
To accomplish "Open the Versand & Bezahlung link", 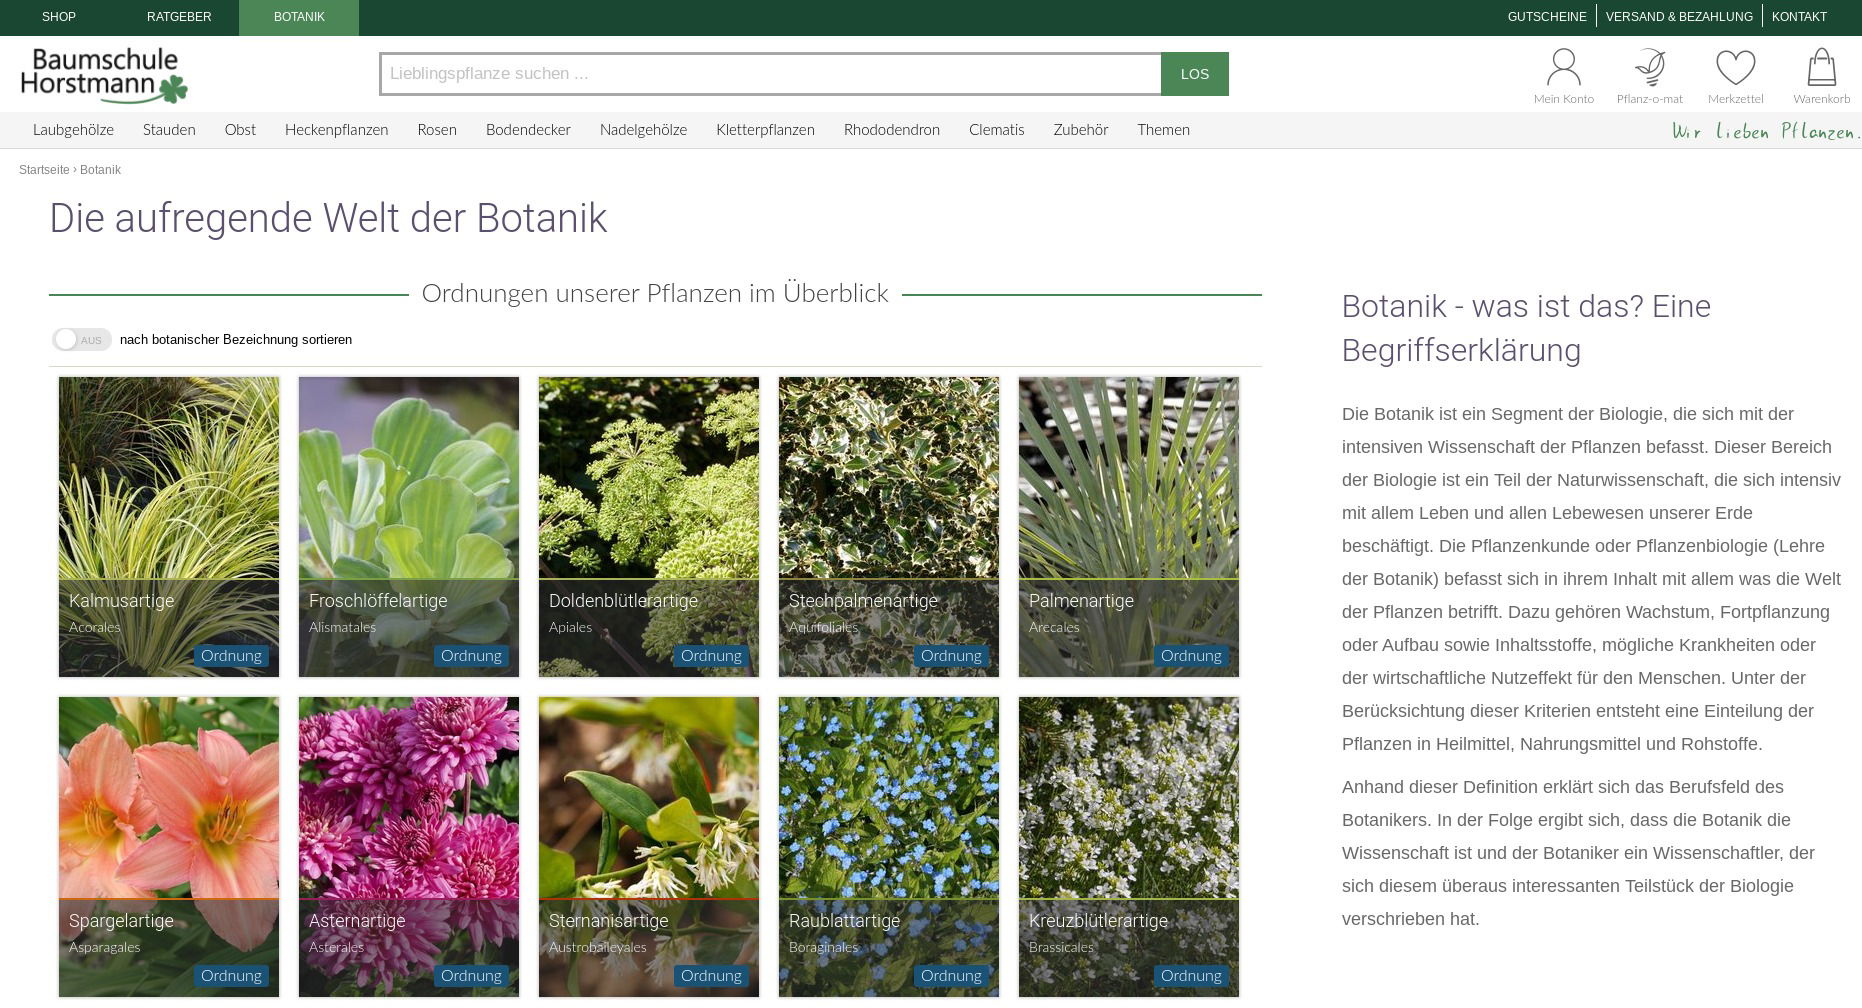I will 1678,17.
